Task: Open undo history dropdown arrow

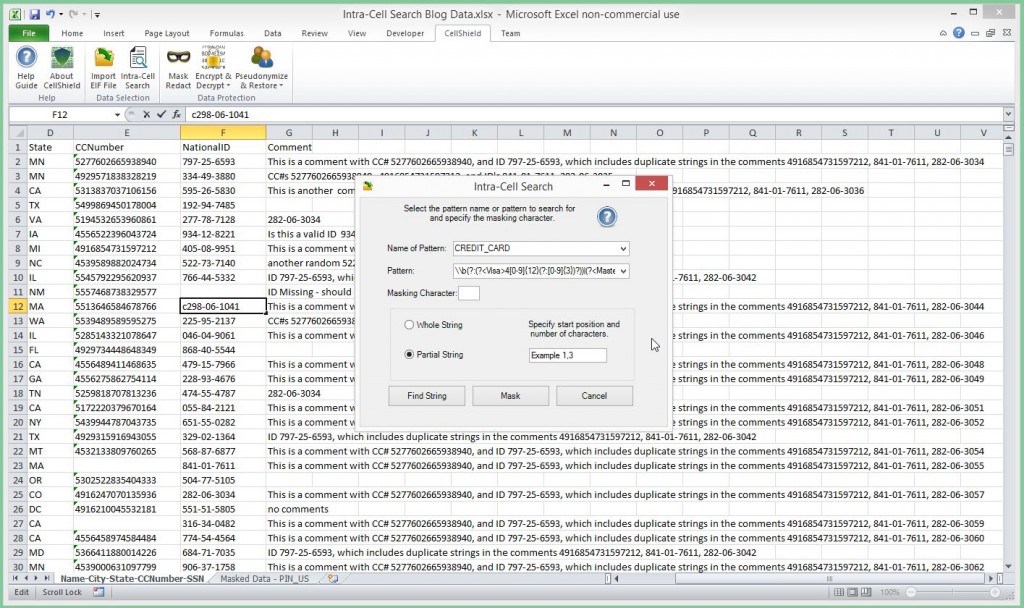Action: [61, 14]
